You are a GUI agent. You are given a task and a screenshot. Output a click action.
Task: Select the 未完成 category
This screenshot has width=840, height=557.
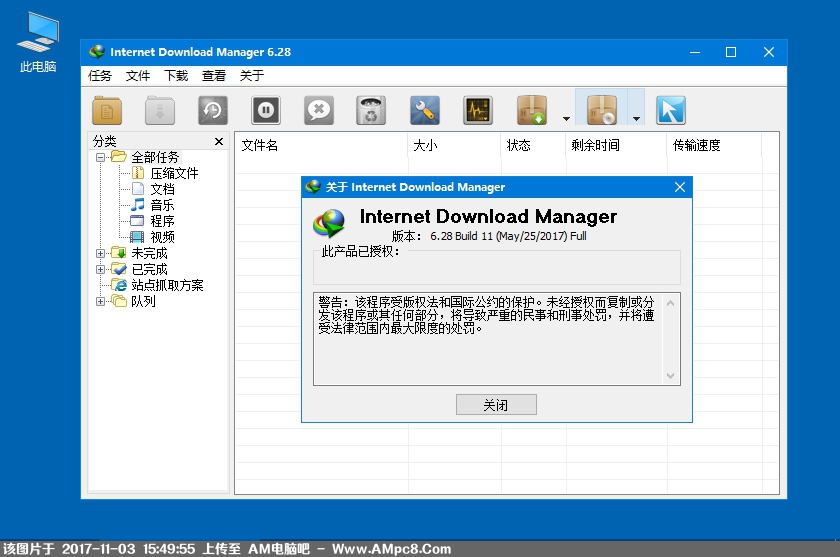click(x=149, y=253)
